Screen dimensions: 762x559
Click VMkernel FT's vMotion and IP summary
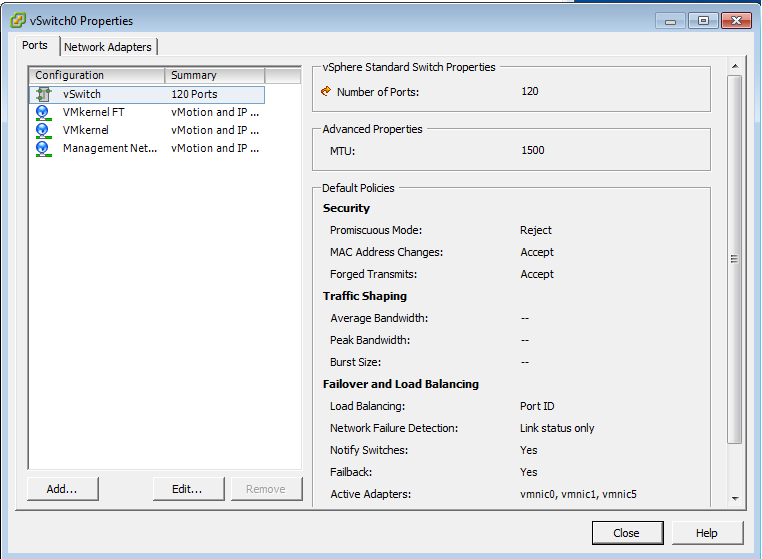215,112
